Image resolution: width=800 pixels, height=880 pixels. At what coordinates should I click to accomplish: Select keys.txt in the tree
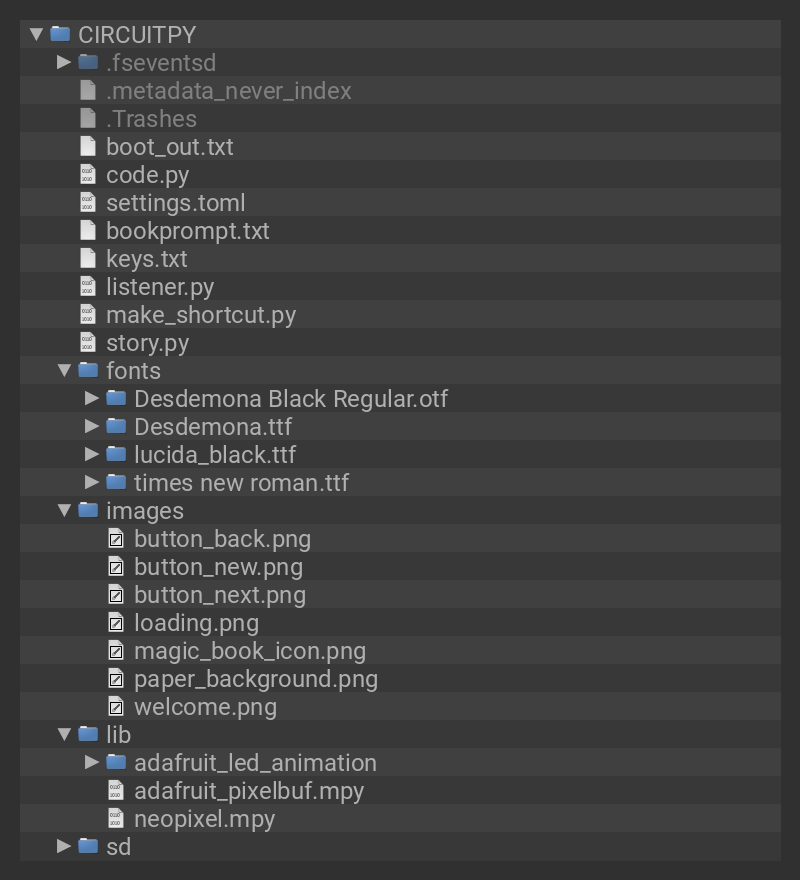click(146, 258)
